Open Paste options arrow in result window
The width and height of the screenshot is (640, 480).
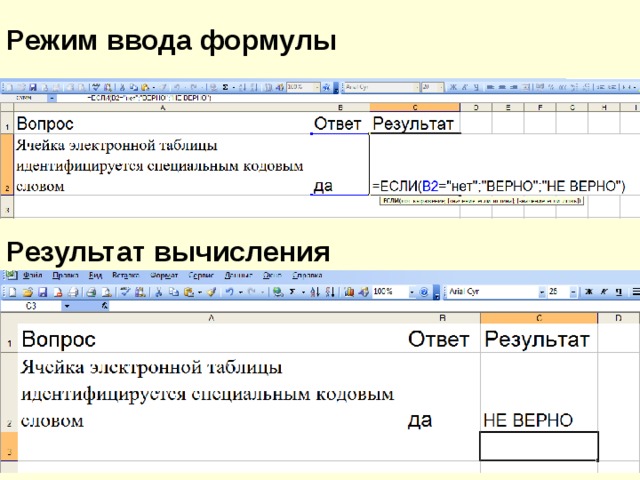pos(200,292)
